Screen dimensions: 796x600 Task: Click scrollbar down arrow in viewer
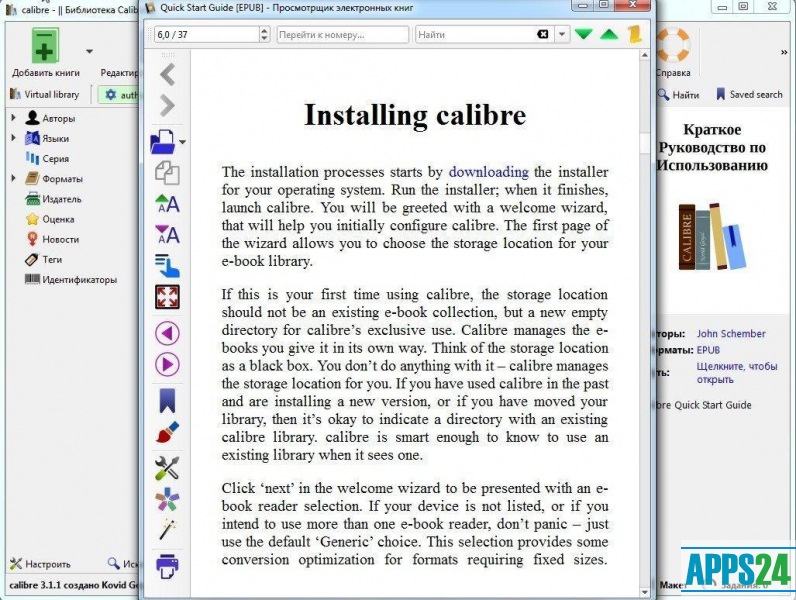pyautogui.click(x=644, y=592)
